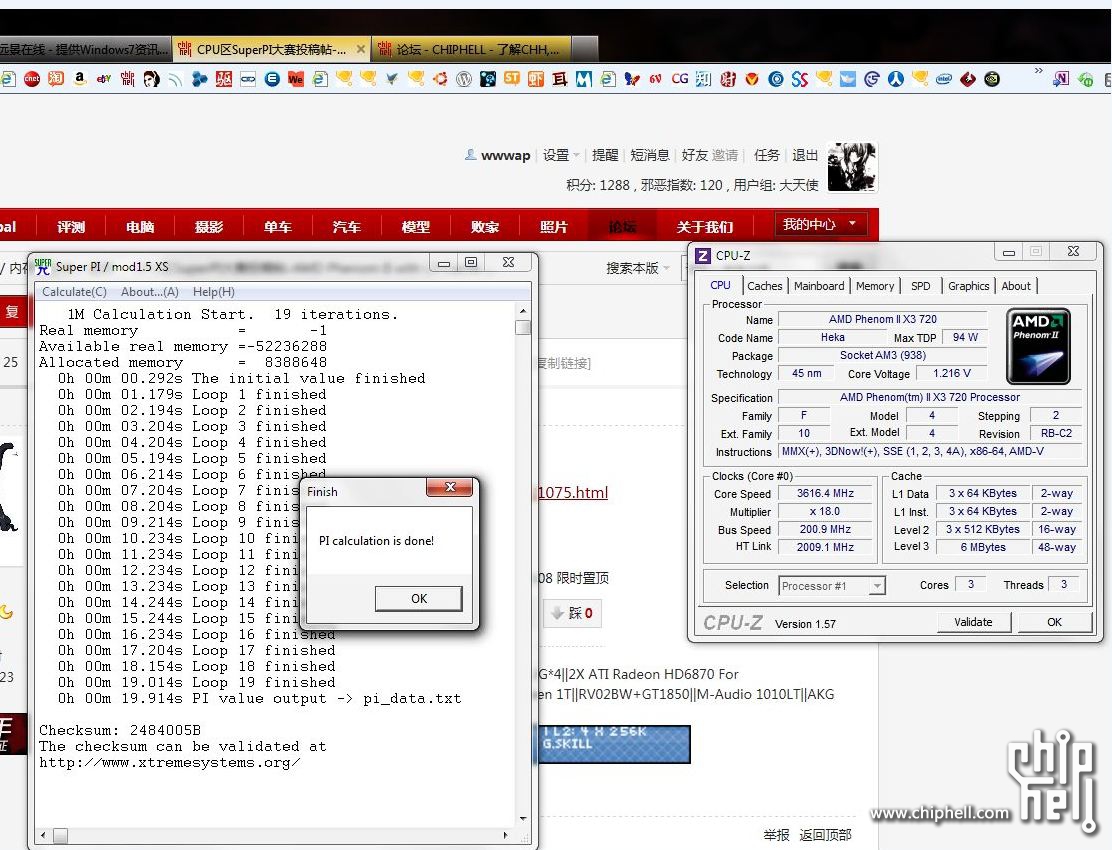Open the Ubuntu bookmark icon
1112x850 pixels.
pos(440,79)
